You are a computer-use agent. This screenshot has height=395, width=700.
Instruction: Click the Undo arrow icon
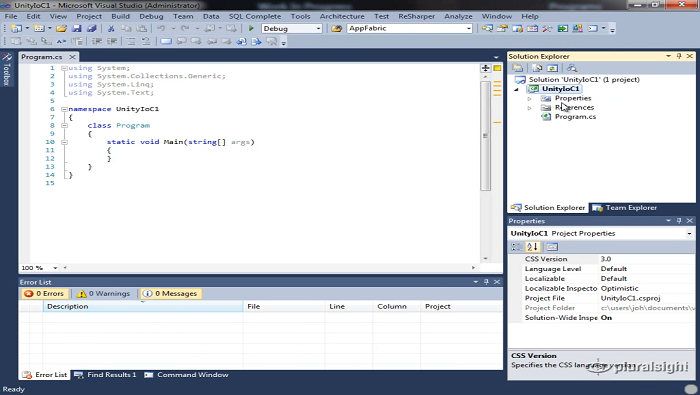(x=161, y=29)
